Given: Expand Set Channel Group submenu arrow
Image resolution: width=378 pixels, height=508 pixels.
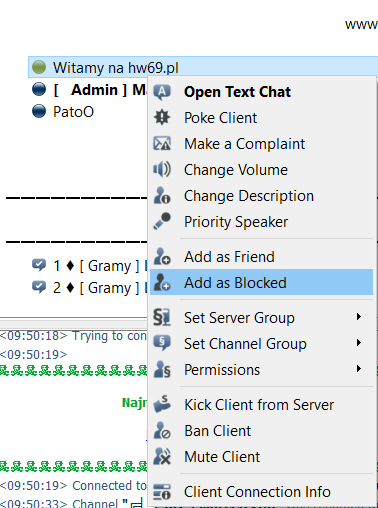Looking at the screenshot, I should [x=359, y=343].
